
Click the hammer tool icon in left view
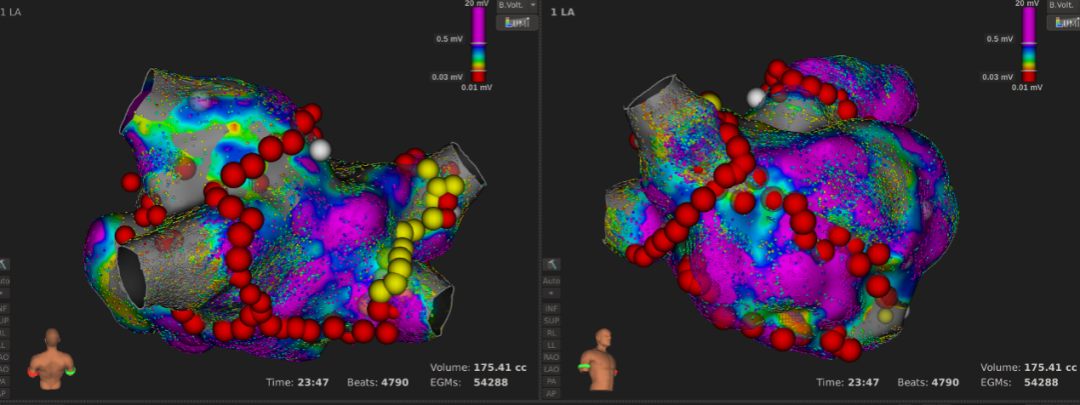(x=6, y=264)
